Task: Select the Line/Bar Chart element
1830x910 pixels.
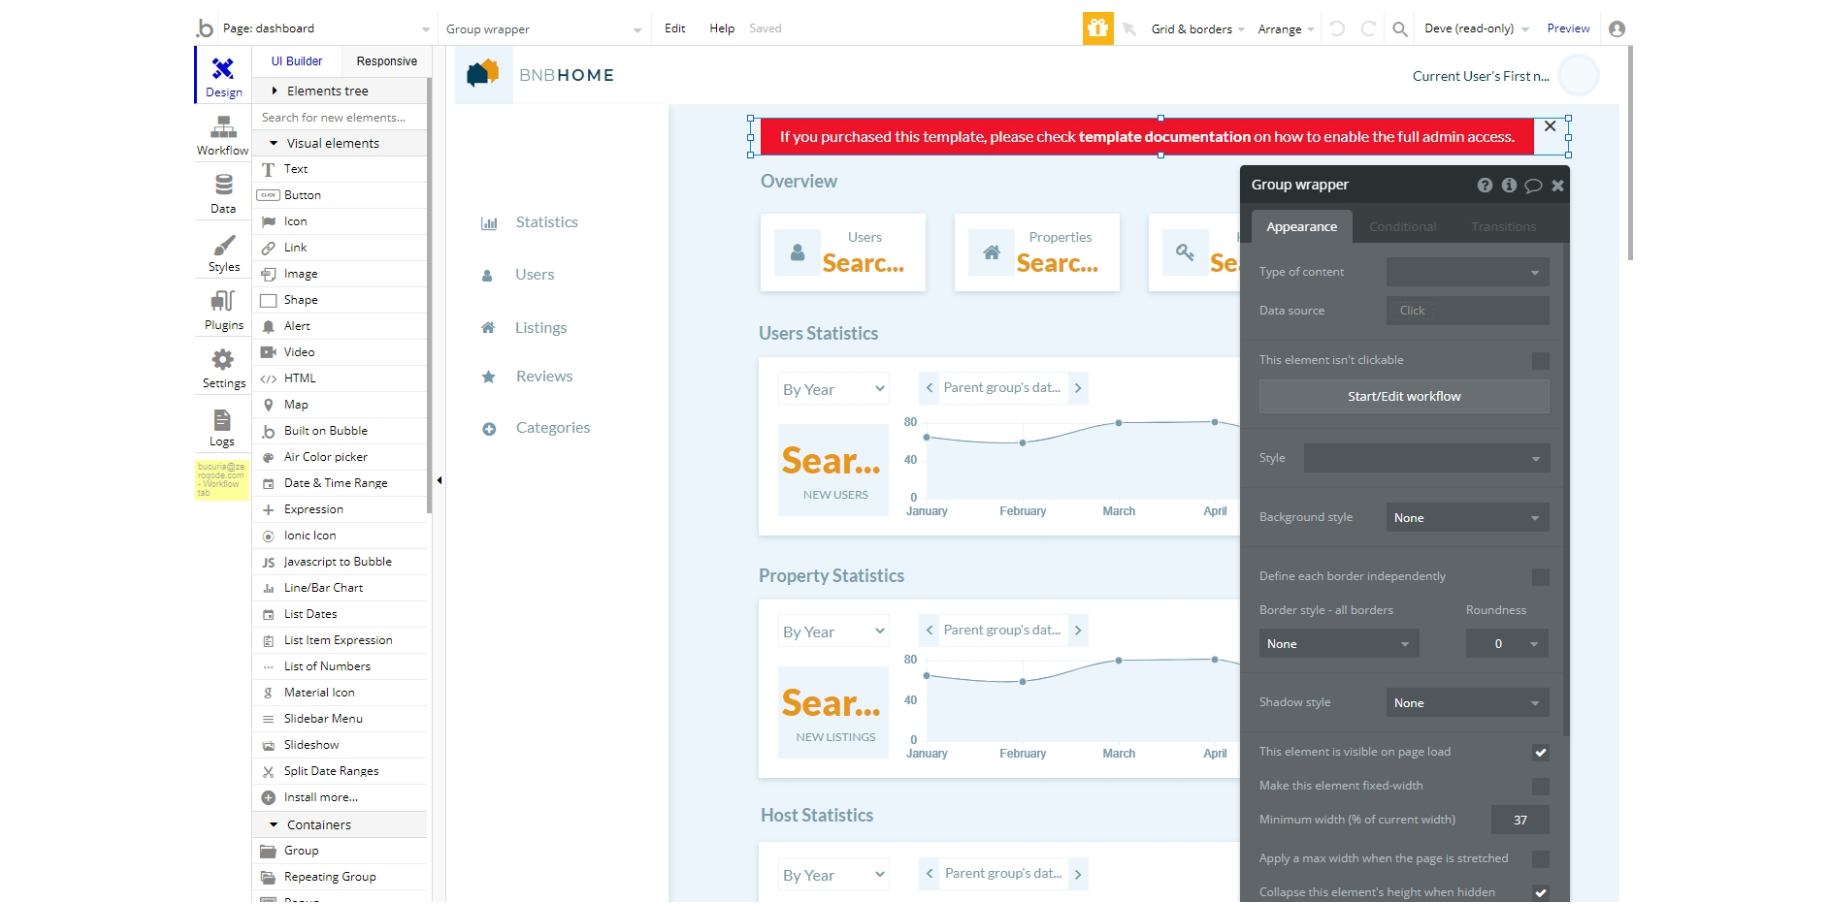Action: coord(340,588)
